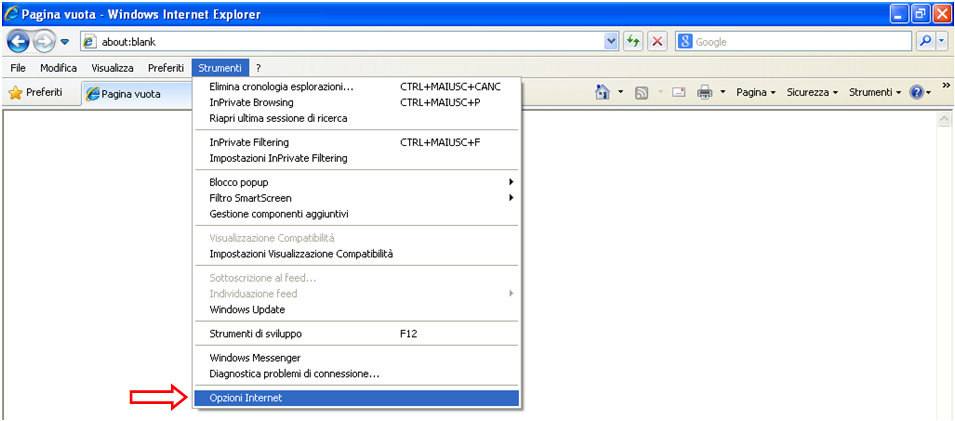Open search provider options dropdown arrow
Image resolution: width=955 pixels, height=421 pixels.
pos(942,42)
